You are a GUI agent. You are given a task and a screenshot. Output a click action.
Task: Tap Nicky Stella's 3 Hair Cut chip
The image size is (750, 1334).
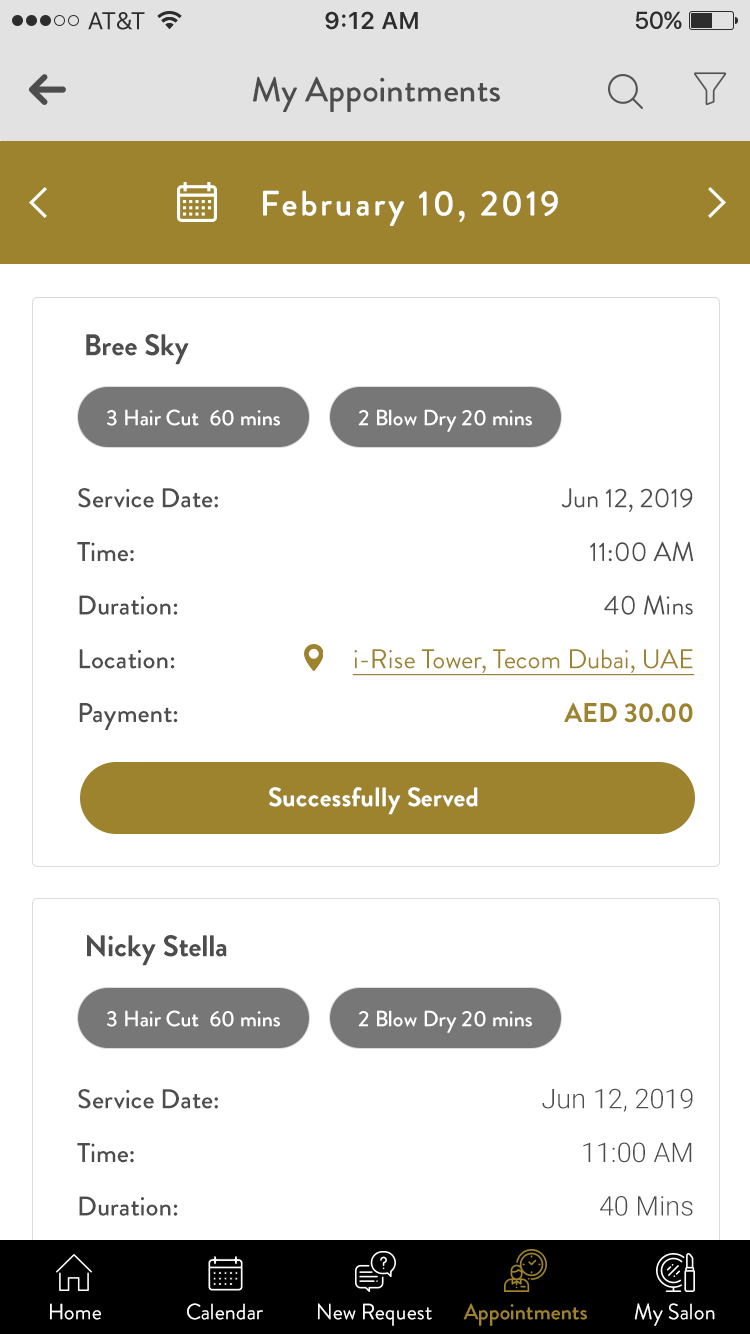tap(194, 1019)
